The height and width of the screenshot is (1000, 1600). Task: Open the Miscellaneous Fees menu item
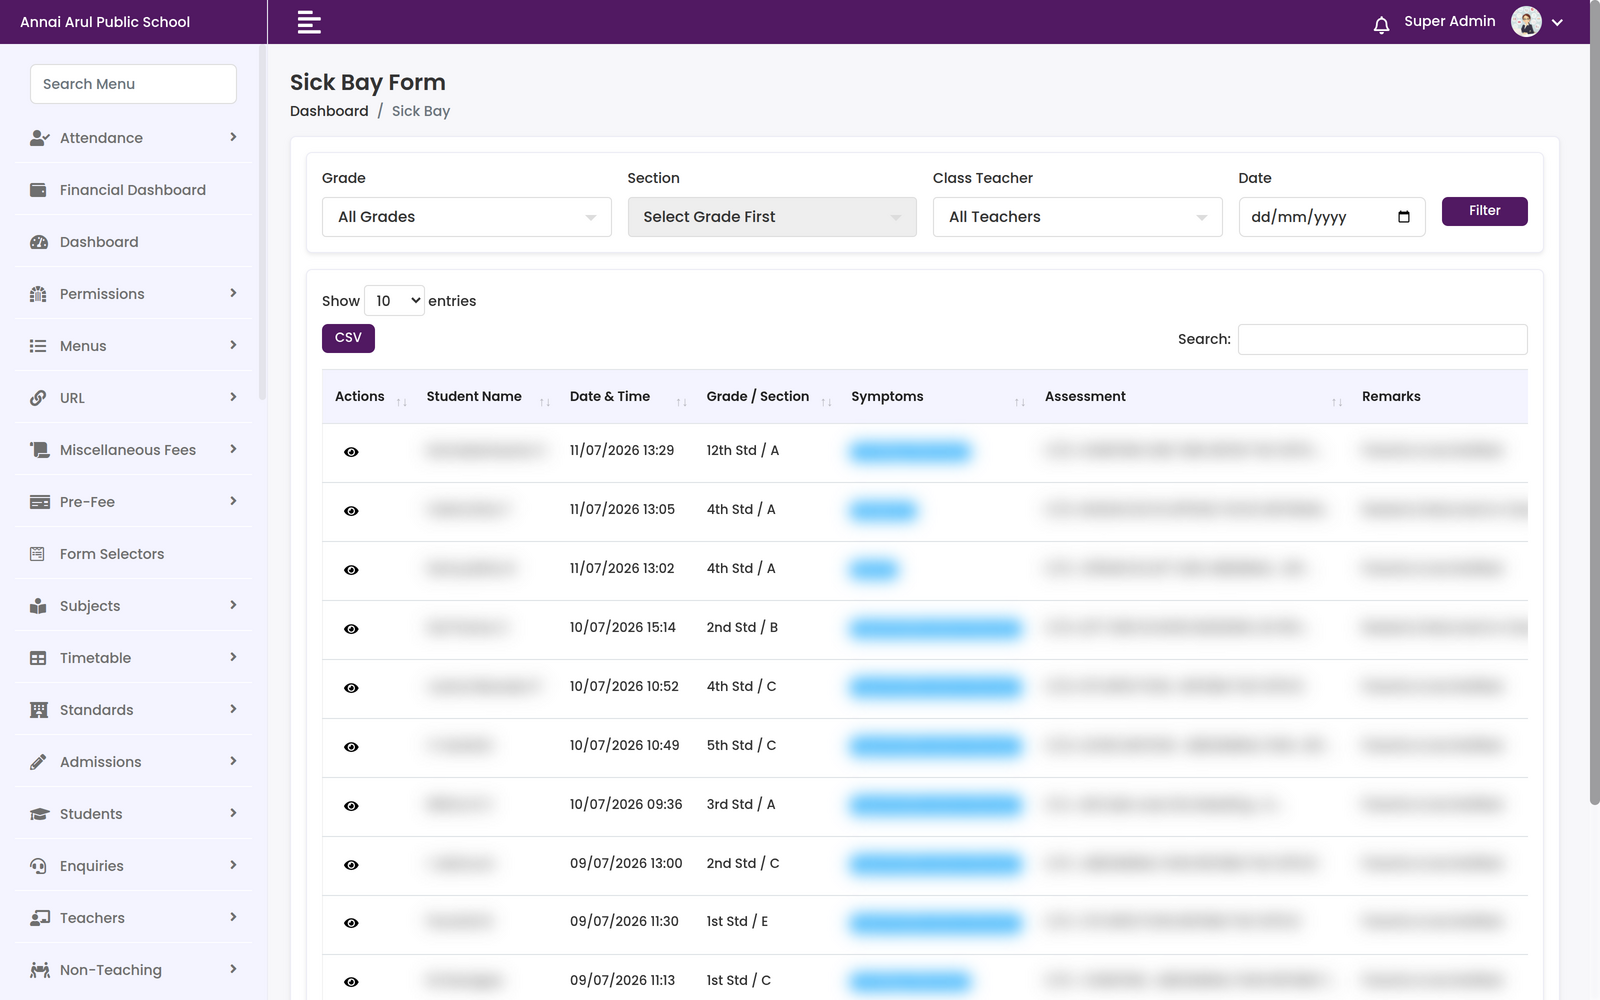pyautogui.click(x=134, y=450)
